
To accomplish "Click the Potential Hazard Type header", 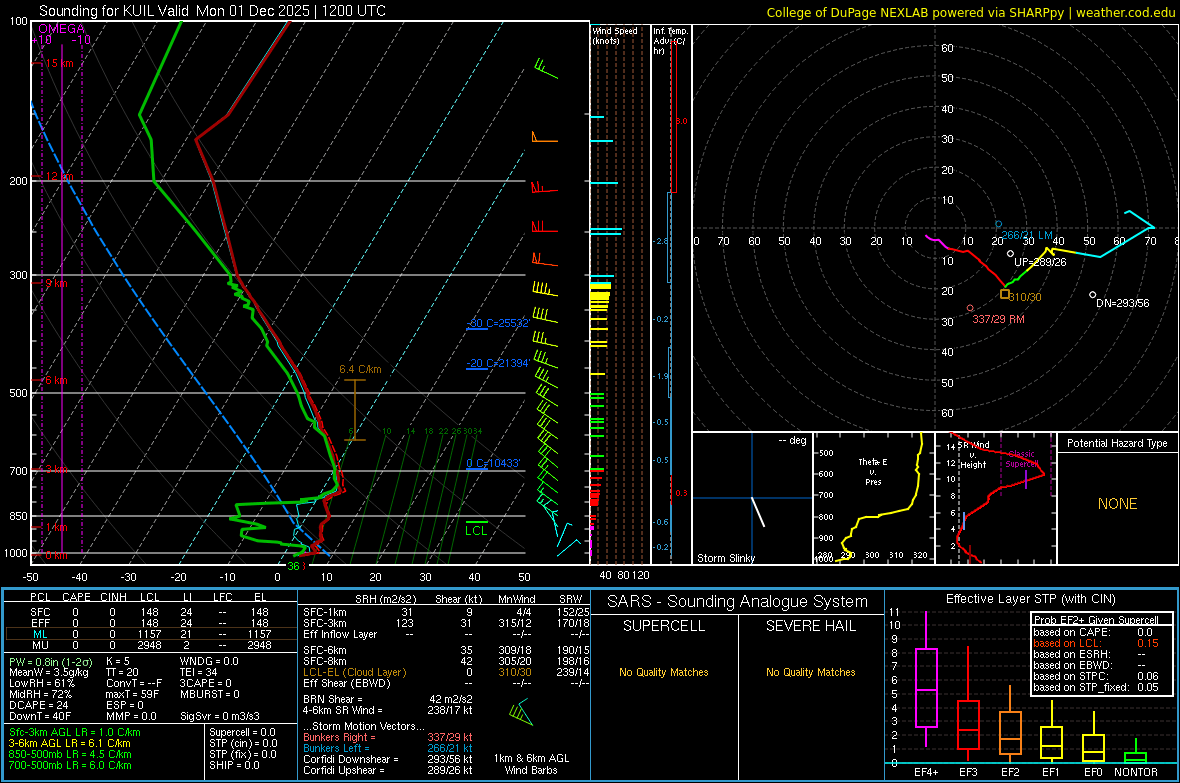I will [x=1117, y=443].
